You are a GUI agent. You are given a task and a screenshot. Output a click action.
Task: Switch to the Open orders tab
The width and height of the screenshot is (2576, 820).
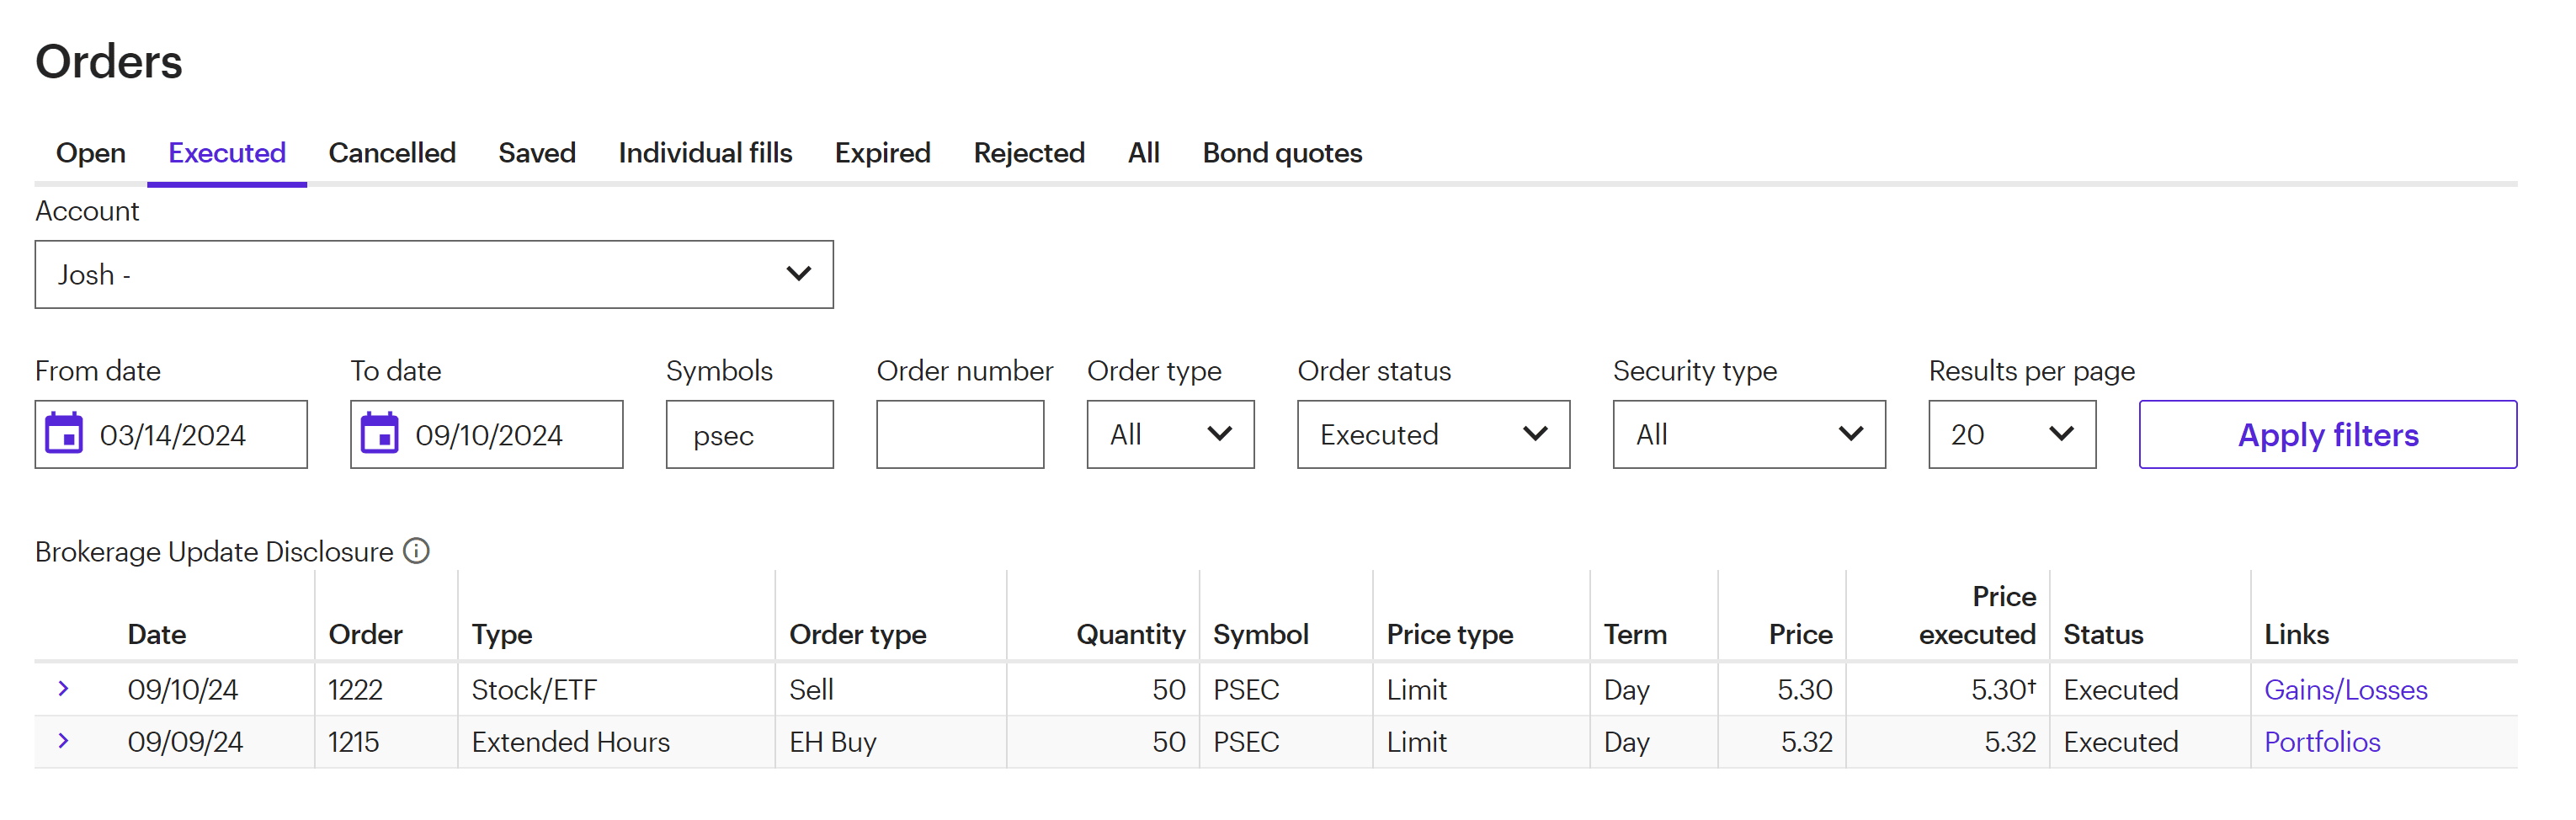click(91, 153)
